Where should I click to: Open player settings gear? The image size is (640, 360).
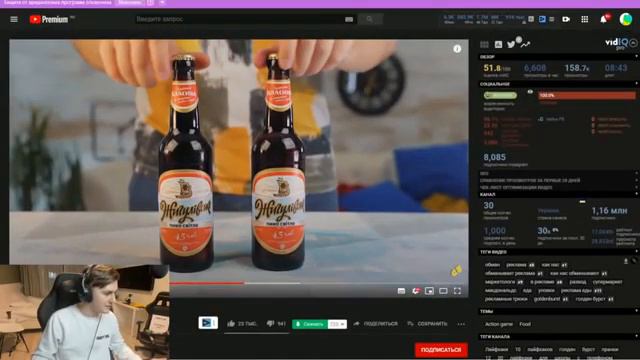pyautogui.click(x=416, y=291)
